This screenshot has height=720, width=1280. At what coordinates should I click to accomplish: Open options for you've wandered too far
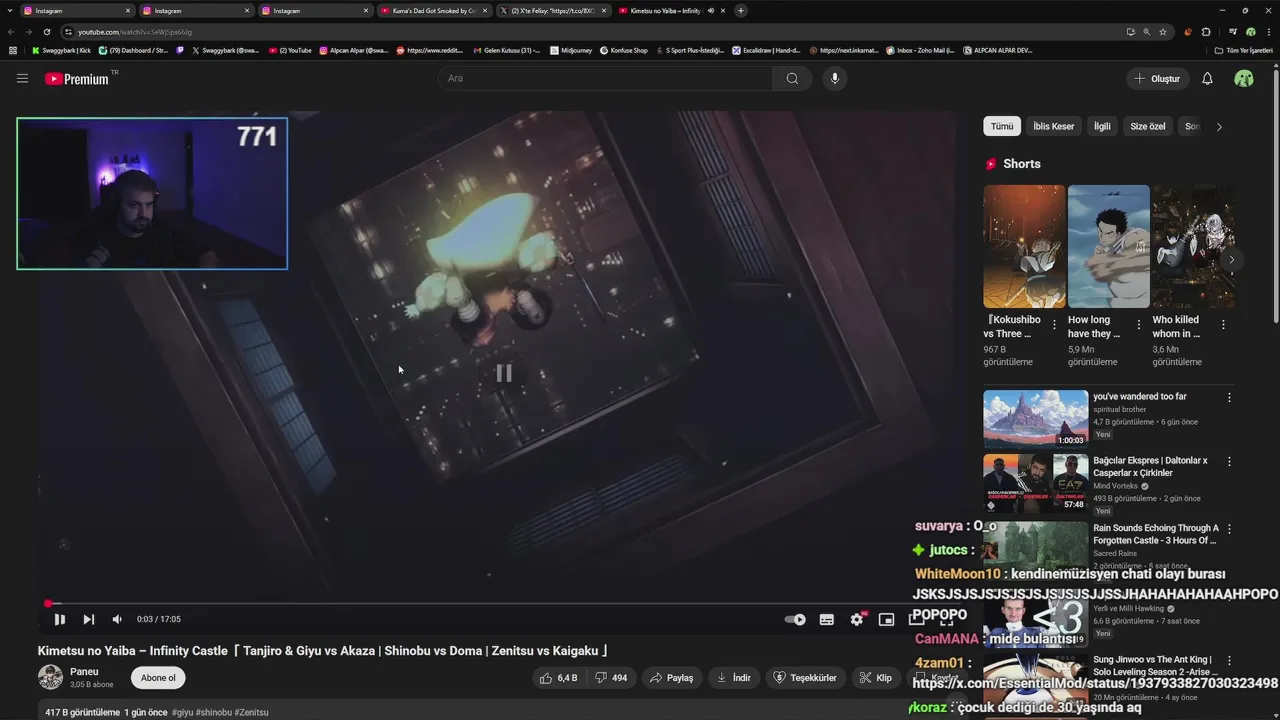point(1229,397)
